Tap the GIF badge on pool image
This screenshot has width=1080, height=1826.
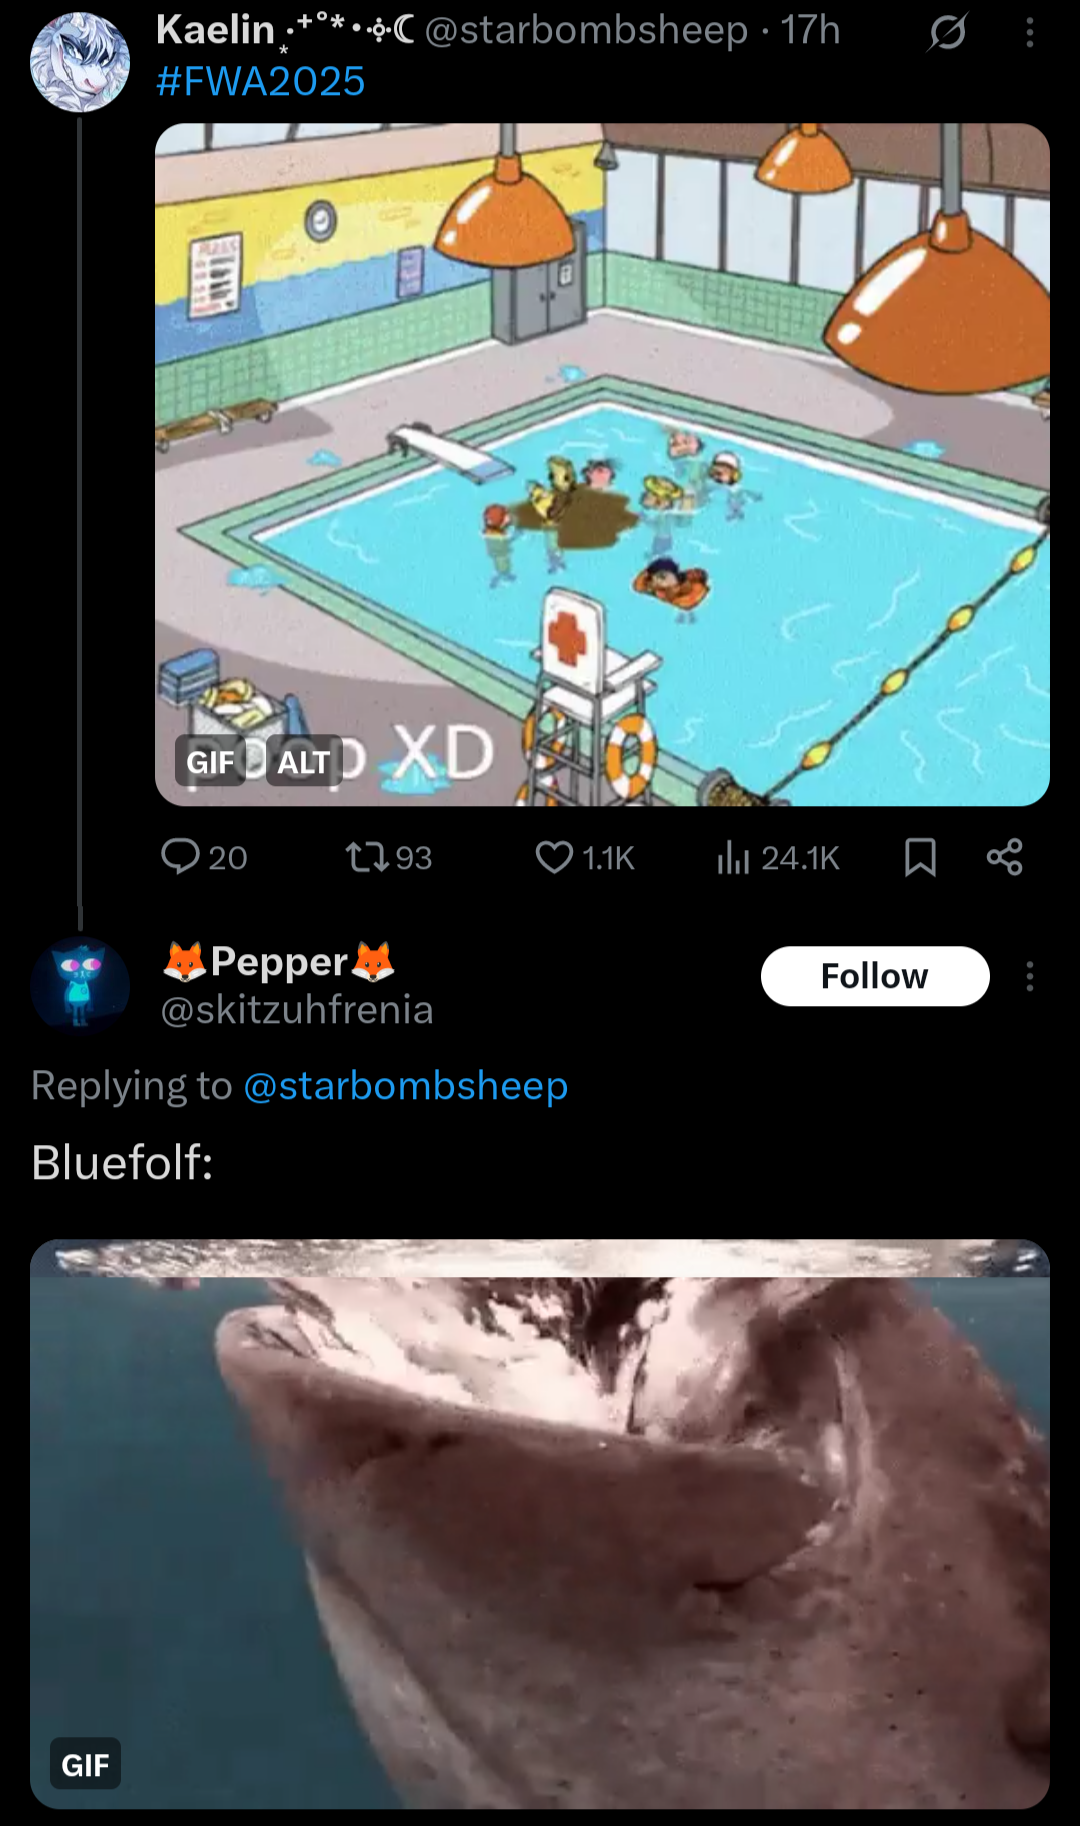[210, 762]
